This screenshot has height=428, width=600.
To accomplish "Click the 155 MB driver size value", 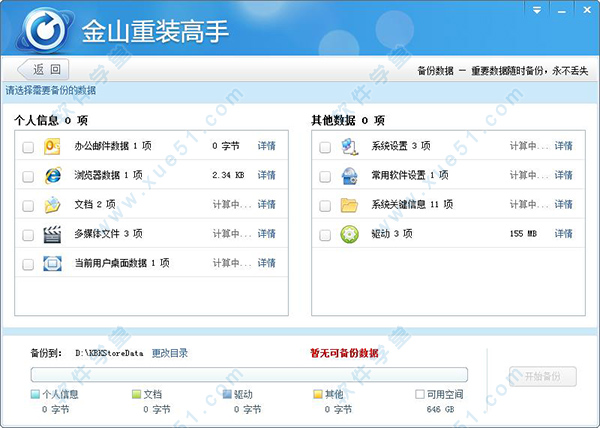I will coord(523,234).
